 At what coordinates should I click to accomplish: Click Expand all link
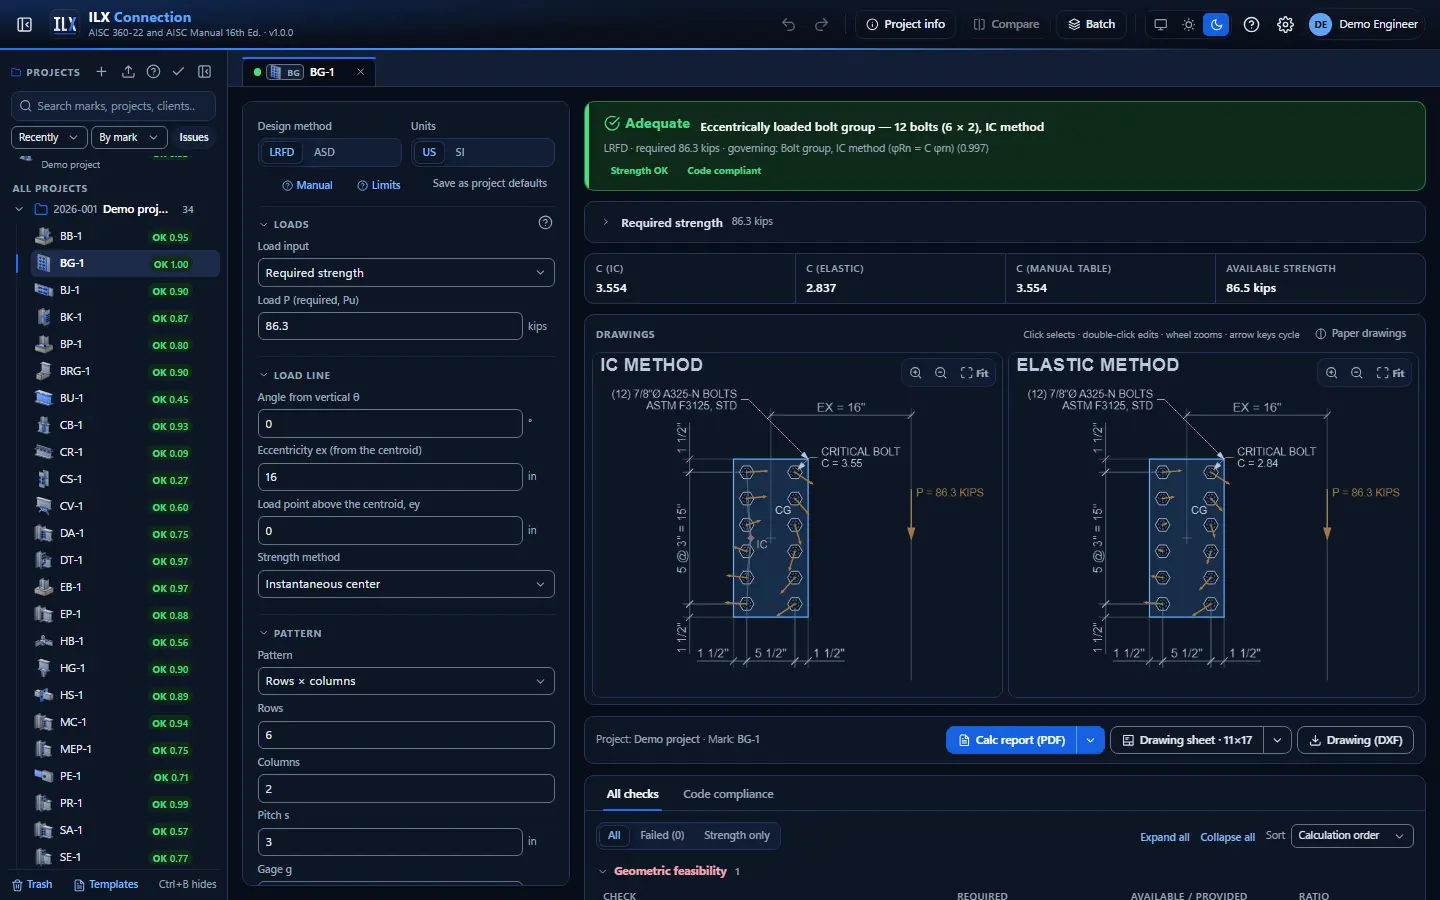point(1164,837)
